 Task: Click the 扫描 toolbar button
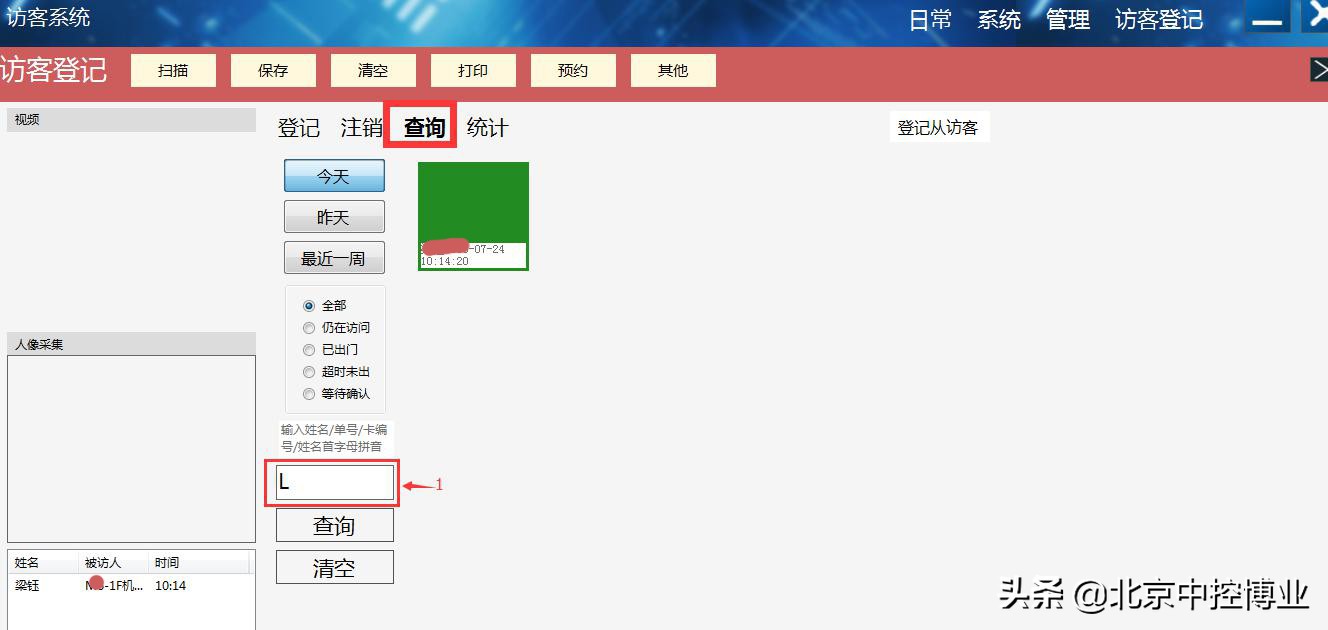click(173, 70)
